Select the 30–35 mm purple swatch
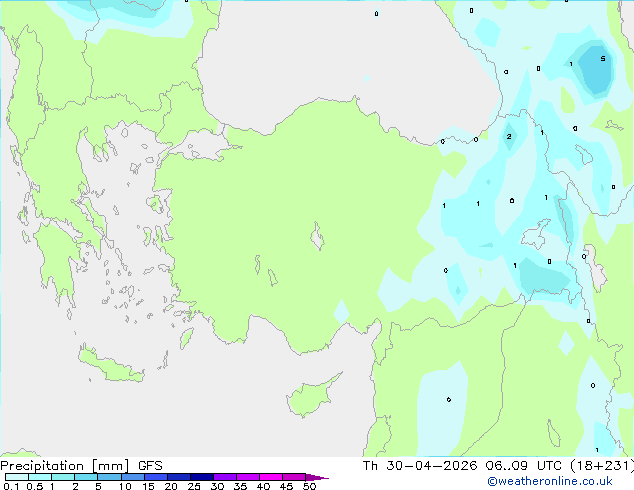Viewport: 634px width, 490px height. click(225, 477)
